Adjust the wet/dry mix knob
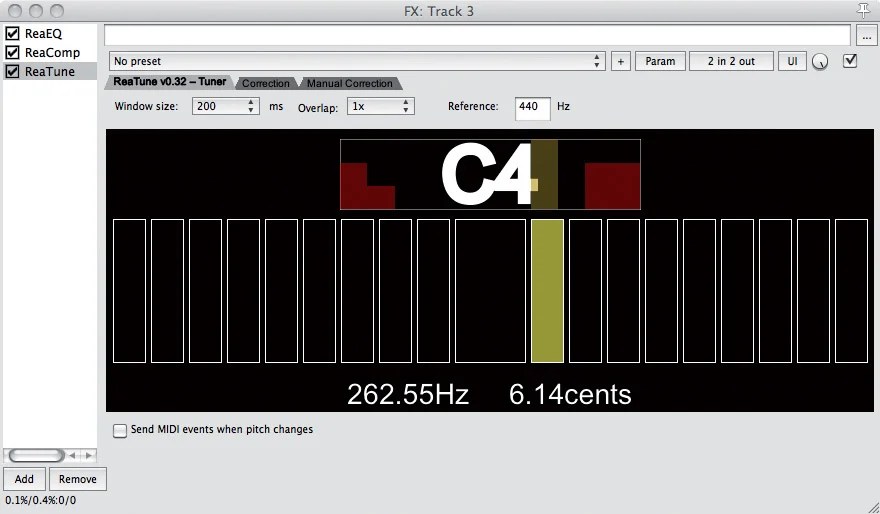 820,62
